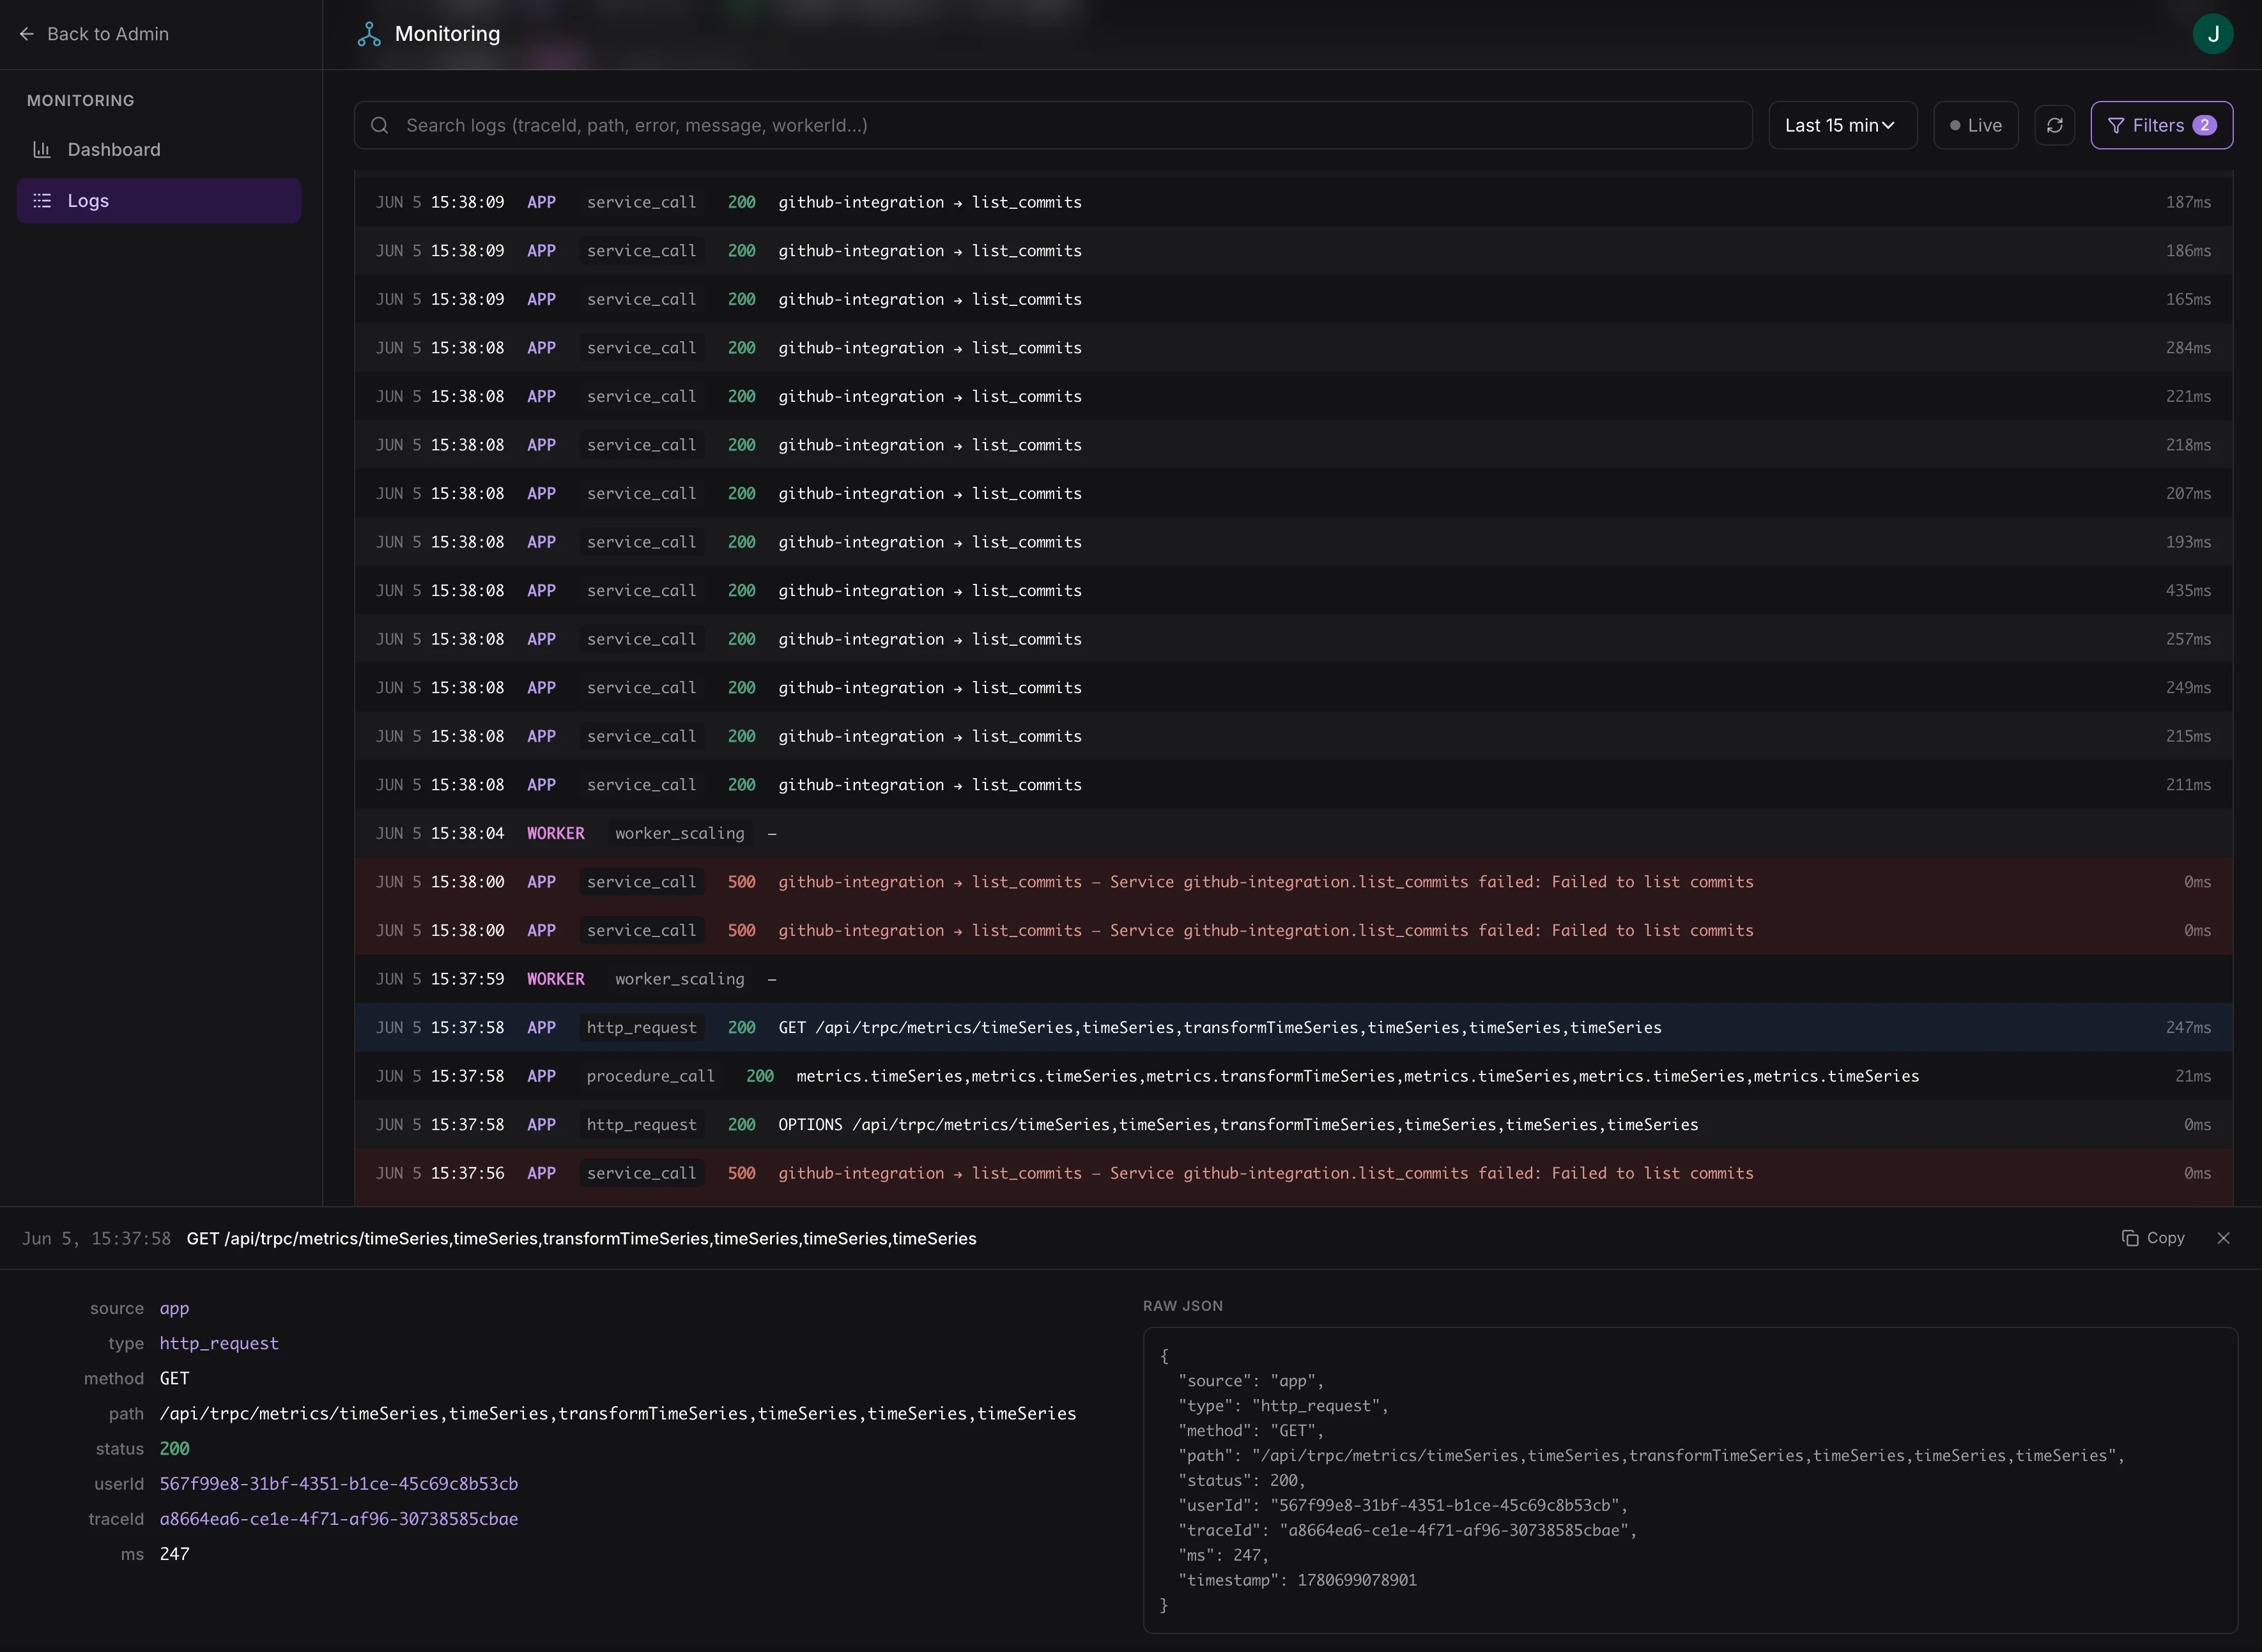The width and height of the screenshot is (2262, 1652).
Task: Select the 284ms list_commits log row
Action: point(1293,348)
